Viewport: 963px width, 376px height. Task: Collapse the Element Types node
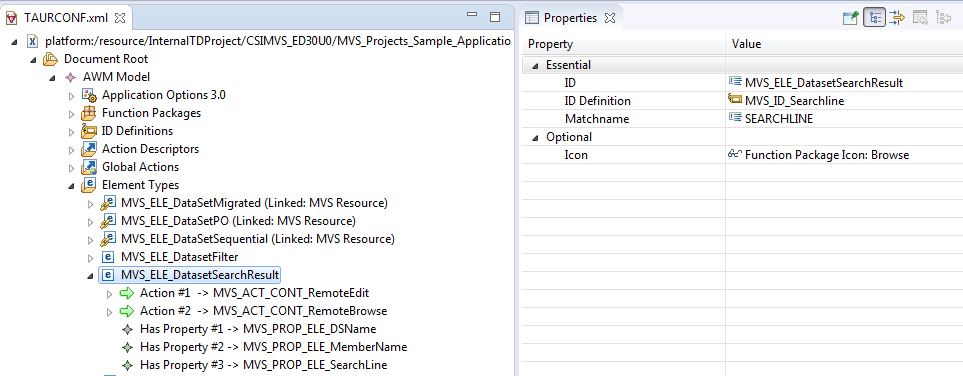[x=71, y=185]
